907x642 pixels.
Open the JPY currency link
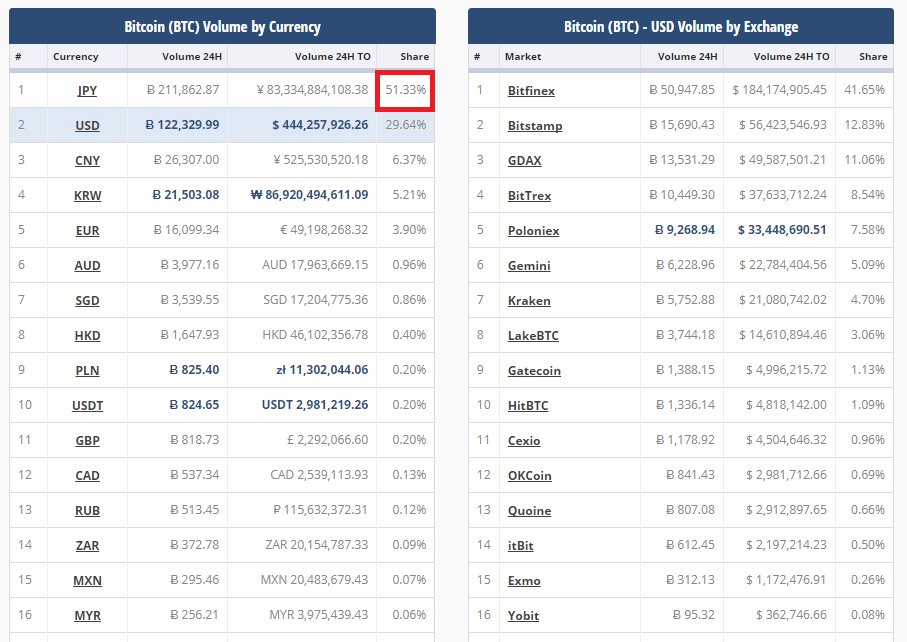[87, 91]
